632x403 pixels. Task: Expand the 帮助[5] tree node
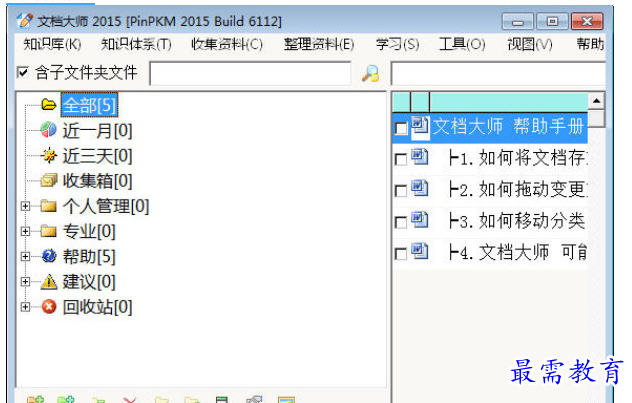click(x=25, y=256)
